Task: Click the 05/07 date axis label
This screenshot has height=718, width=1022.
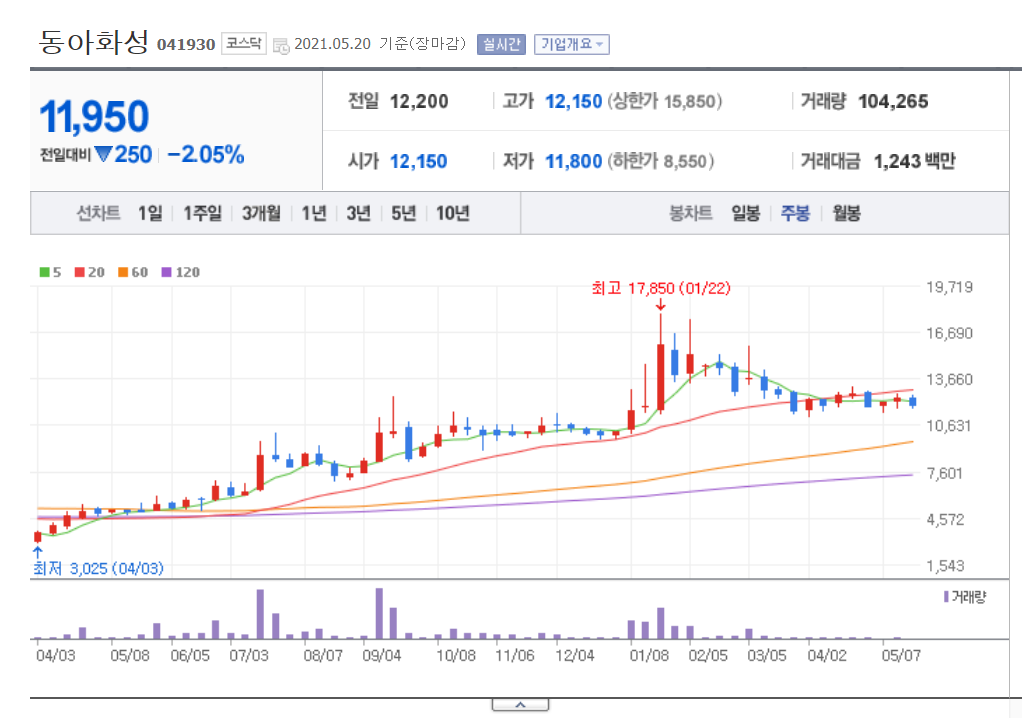Action: (901, 655)
